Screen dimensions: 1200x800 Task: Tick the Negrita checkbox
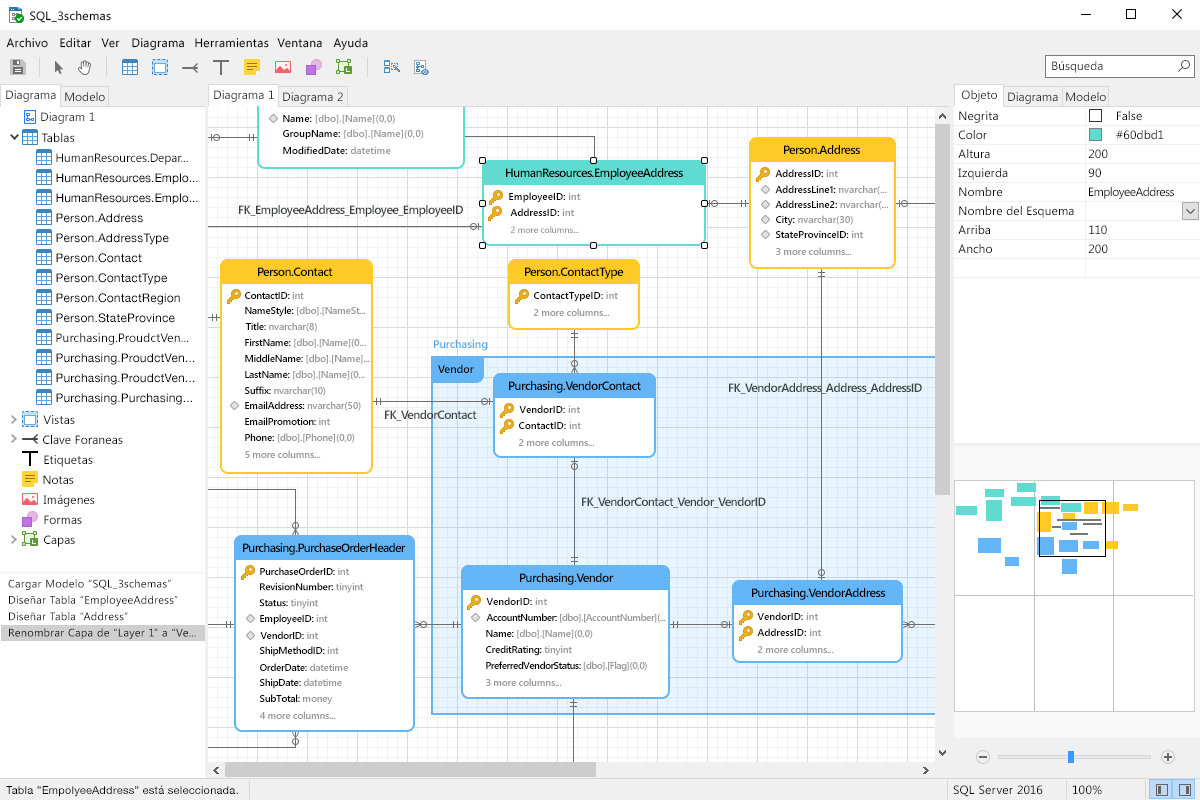tap(1096, 116)
